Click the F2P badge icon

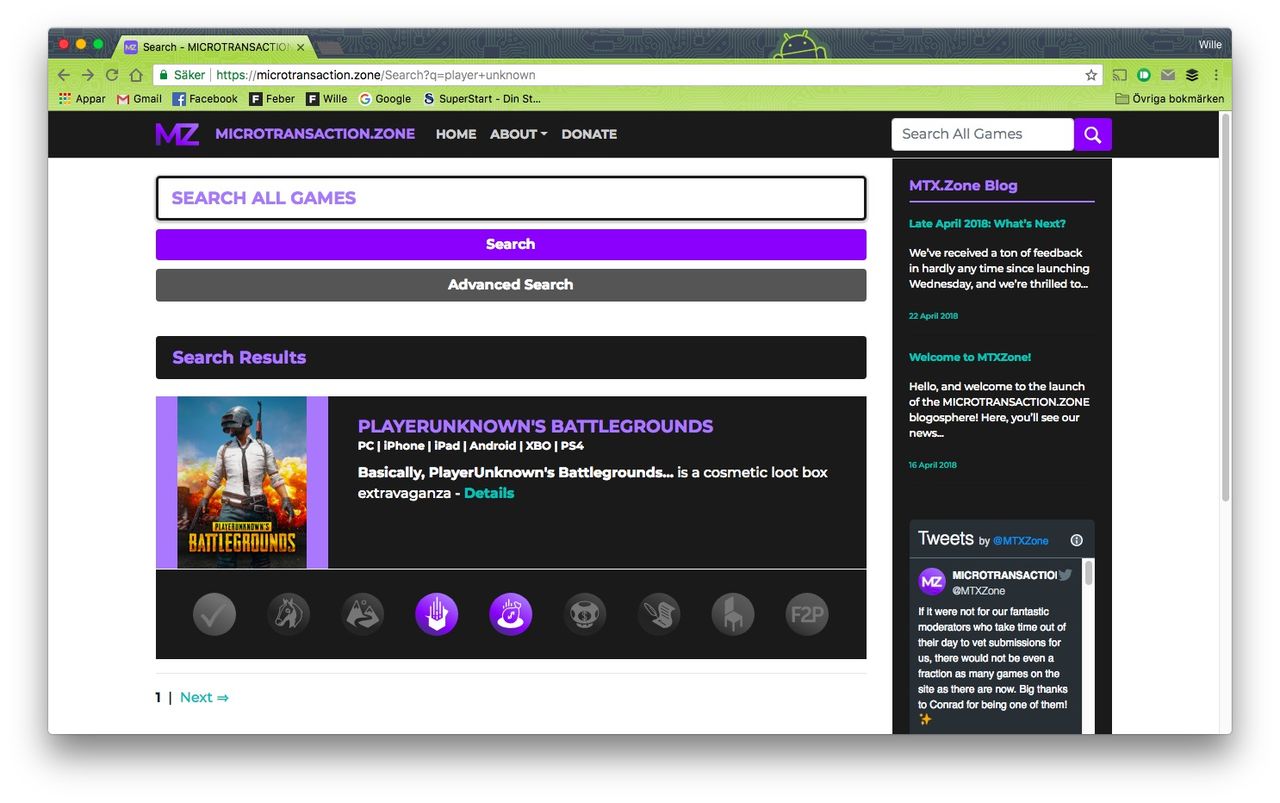807,614
